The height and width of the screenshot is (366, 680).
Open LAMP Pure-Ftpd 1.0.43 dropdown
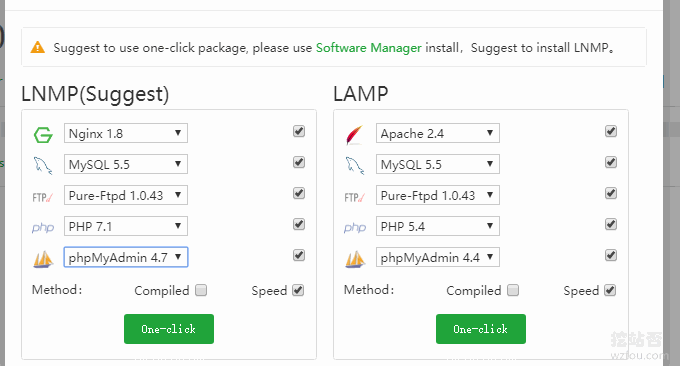click(438, 195)
